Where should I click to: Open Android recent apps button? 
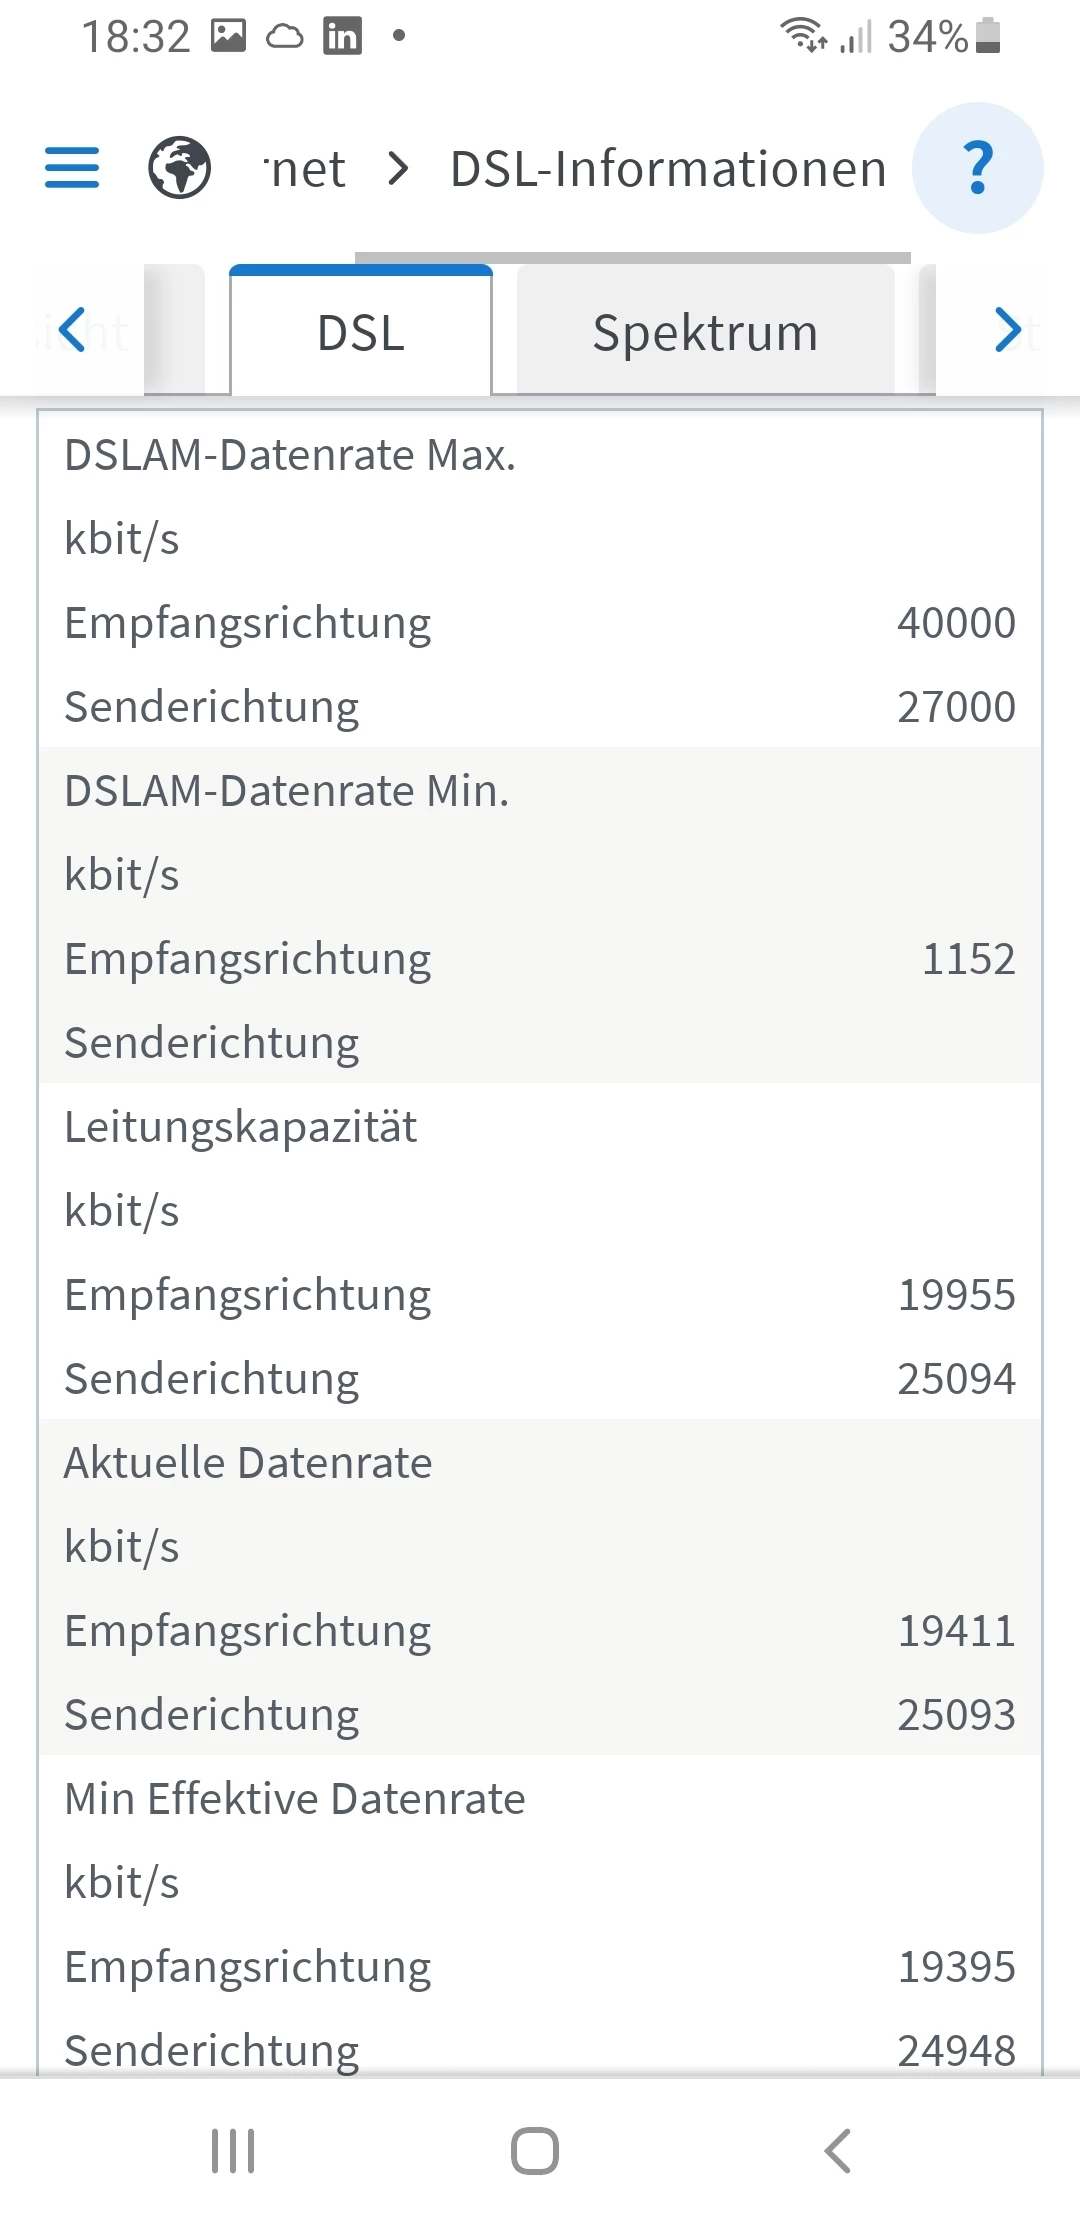pyautogui.click(x=233, y=2150)
